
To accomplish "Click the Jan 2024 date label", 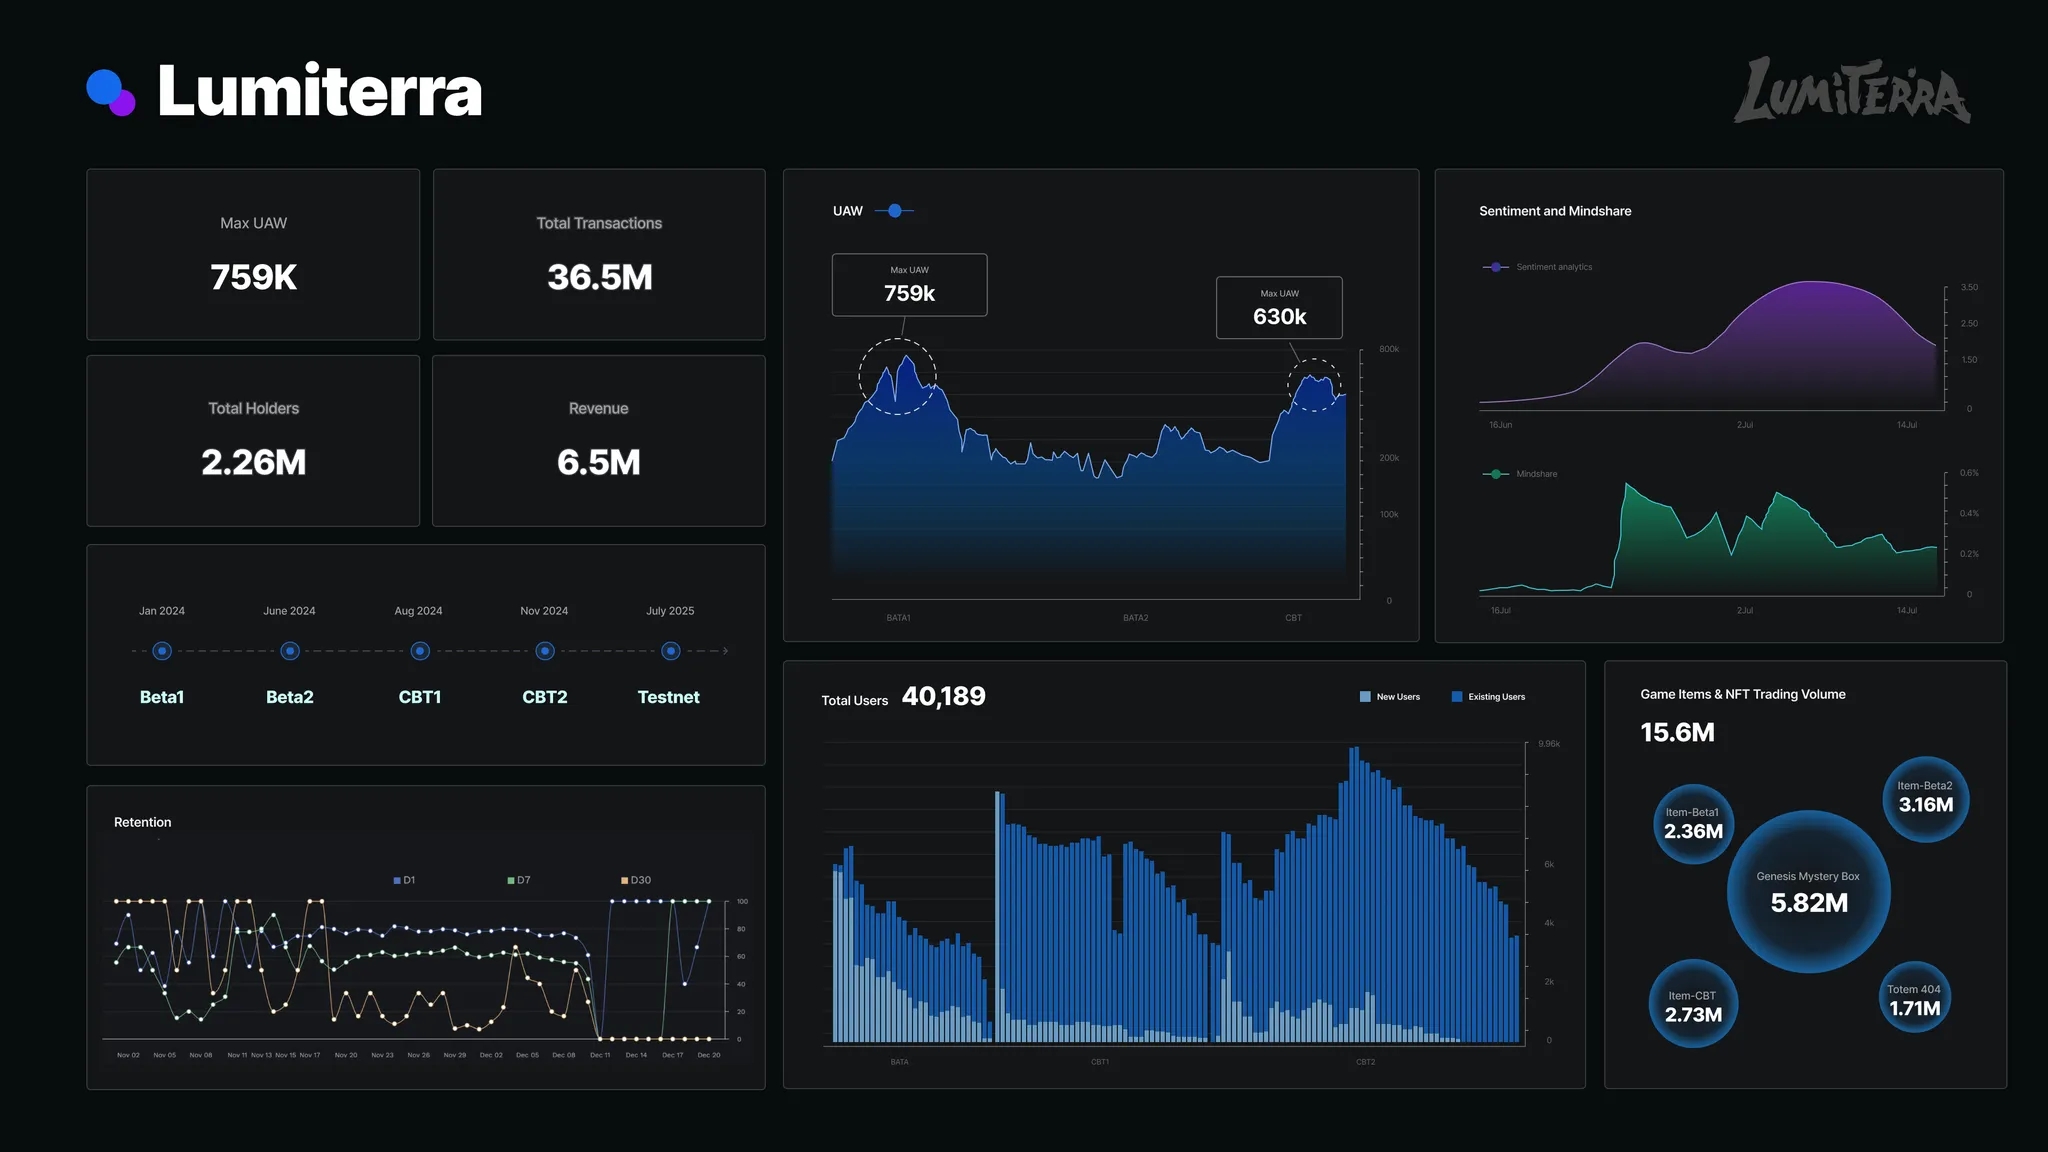I will 161,611.
